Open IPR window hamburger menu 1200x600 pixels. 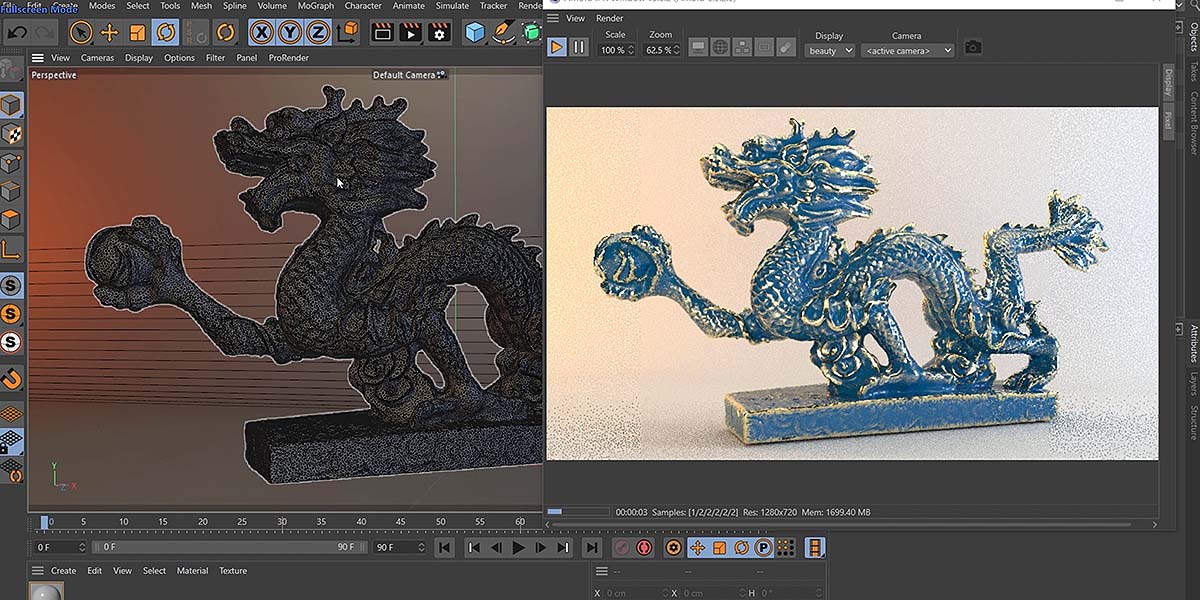pos(553,18)
